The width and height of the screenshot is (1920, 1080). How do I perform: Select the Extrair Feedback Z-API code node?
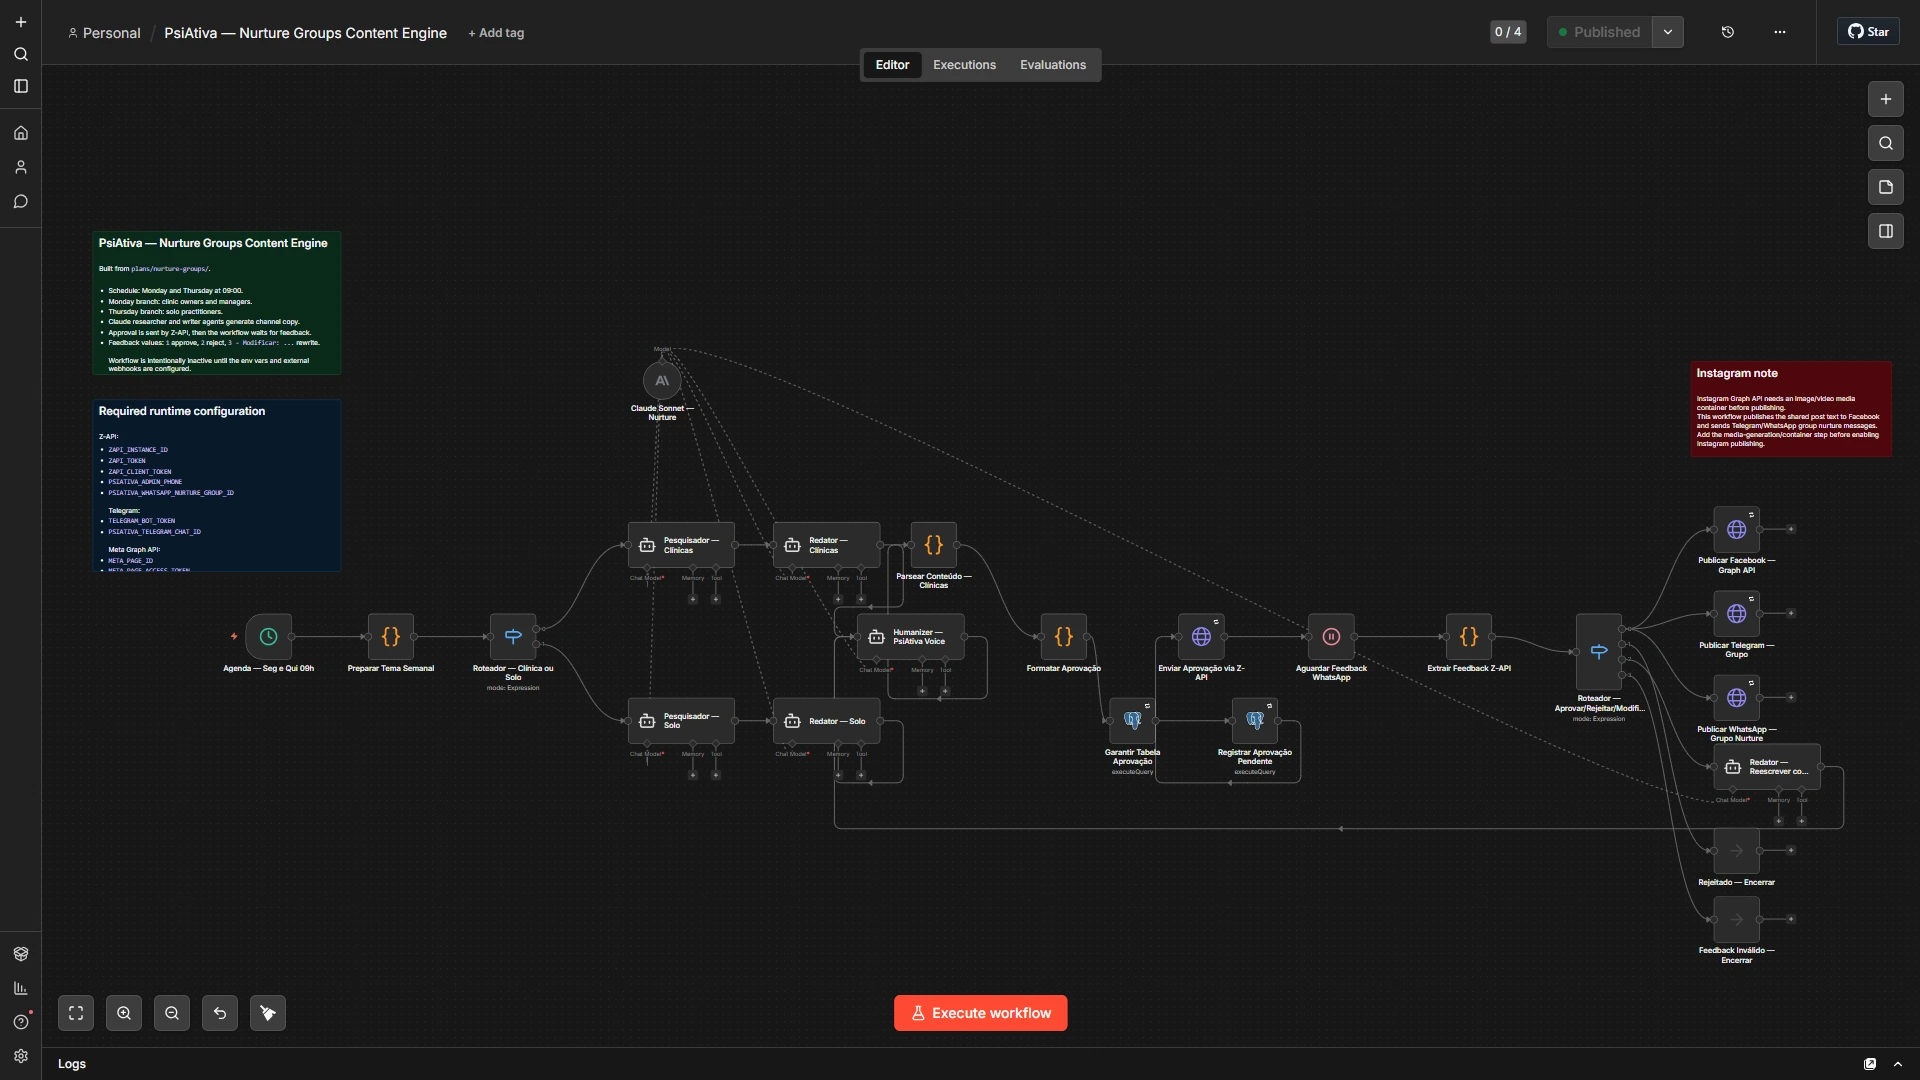click(1469, 637)
